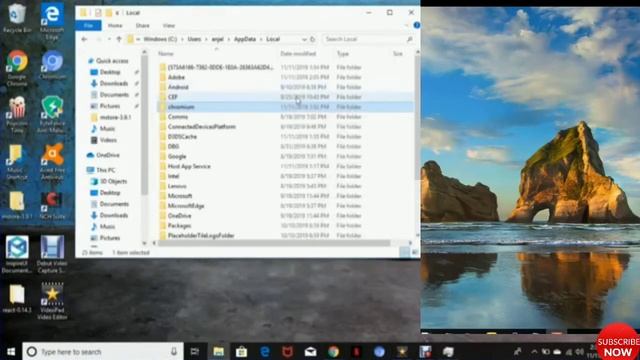Select the Packages folder row

pyautogui.click(x=285, y=226)
